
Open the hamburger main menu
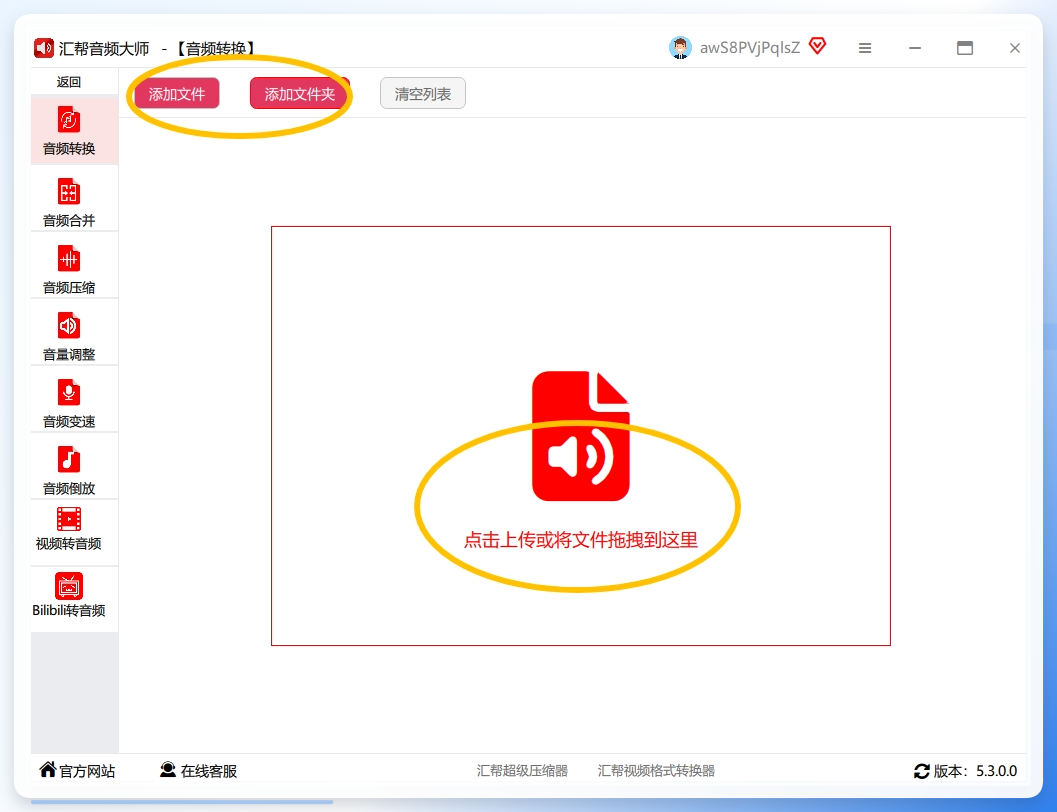tap(865, 48)
